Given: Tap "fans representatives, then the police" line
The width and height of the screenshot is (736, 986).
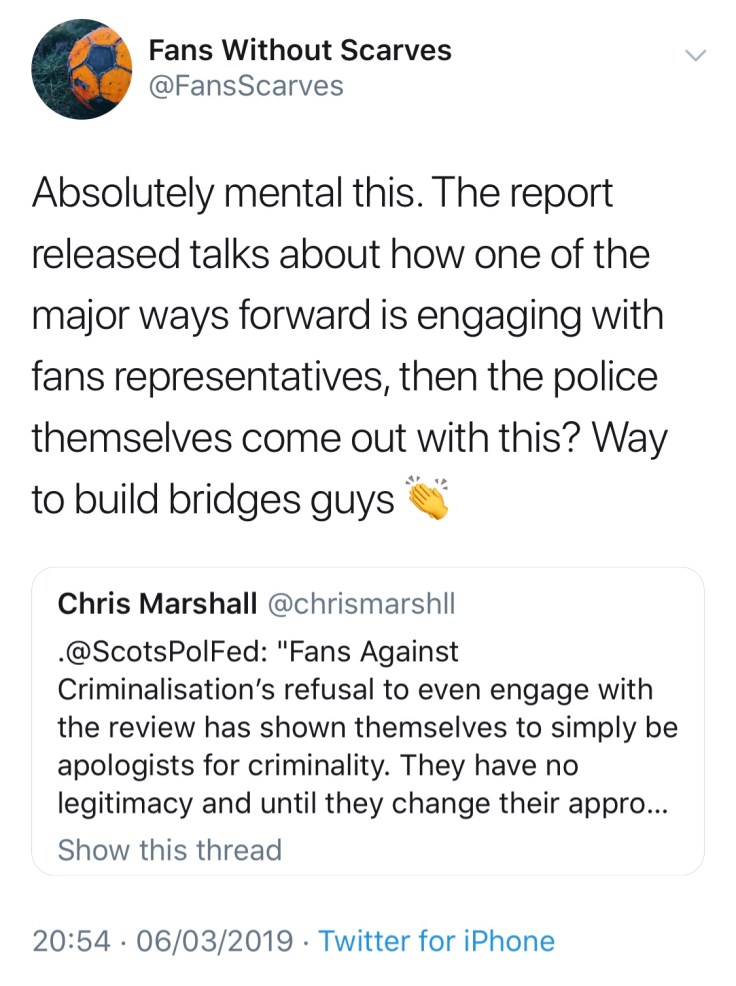Looking at the screenshot, I should [345, 377].
